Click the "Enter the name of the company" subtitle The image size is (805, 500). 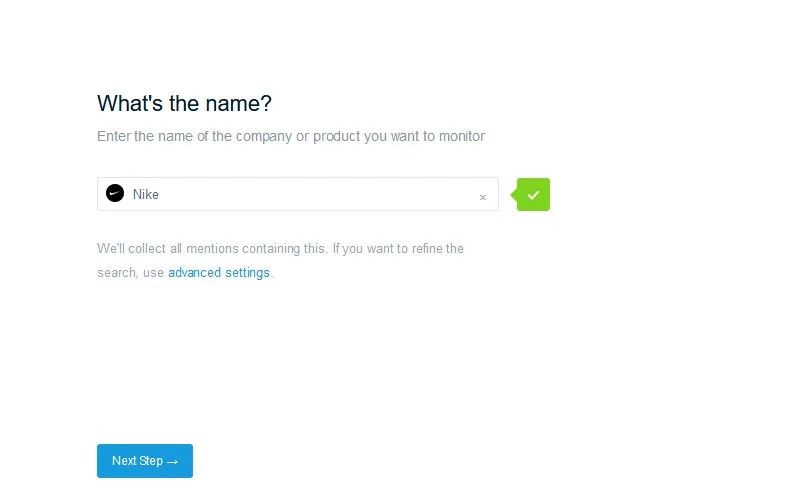point(291,136)
